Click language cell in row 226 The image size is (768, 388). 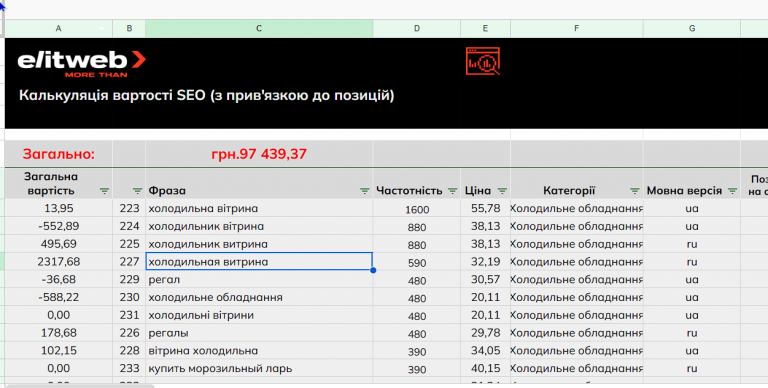pyautogui.click(x=692, y=333)
